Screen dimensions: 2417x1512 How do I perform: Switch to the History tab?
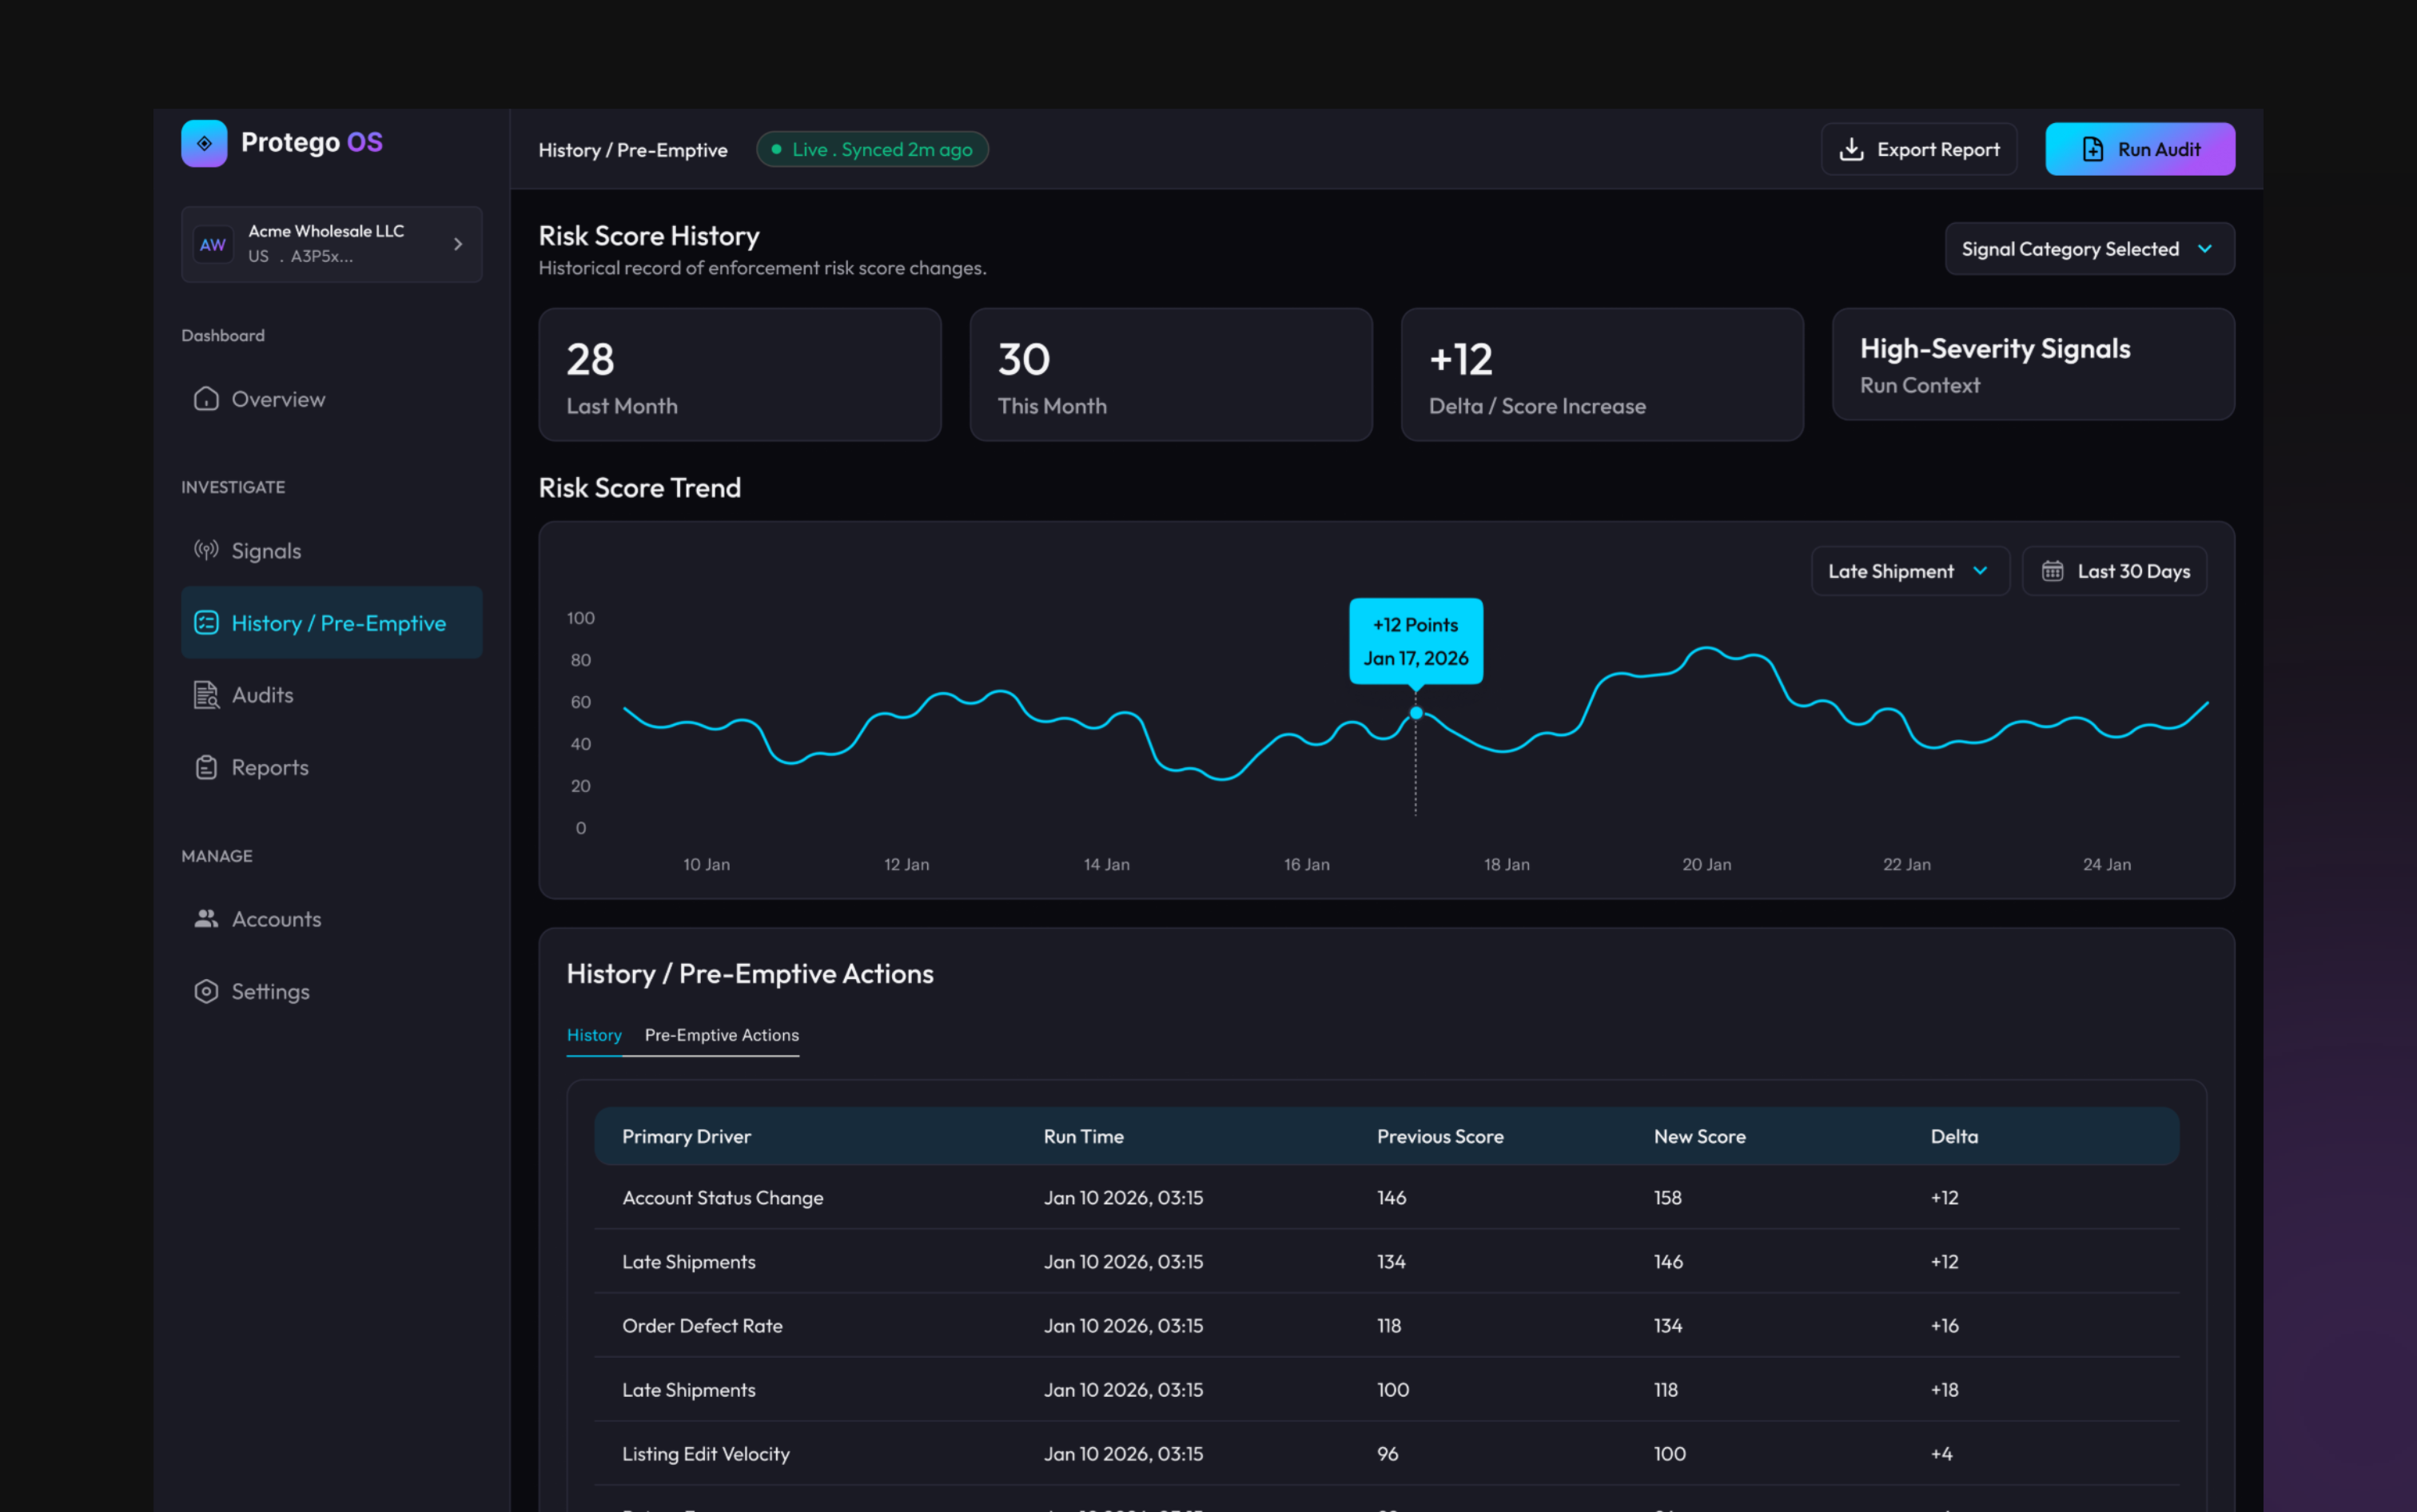pos(594,1035)
